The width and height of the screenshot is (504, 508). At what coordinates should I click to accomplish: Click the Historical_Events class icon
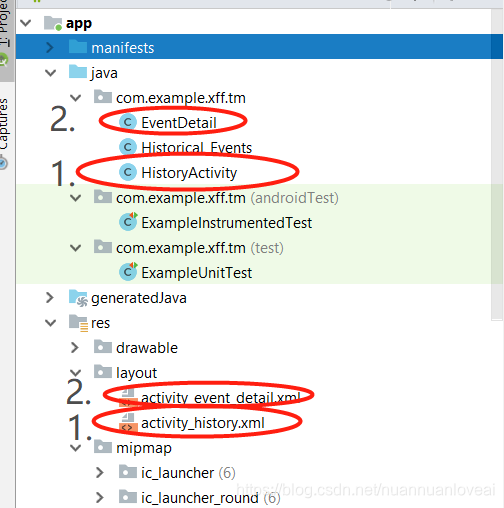point(128,147)
